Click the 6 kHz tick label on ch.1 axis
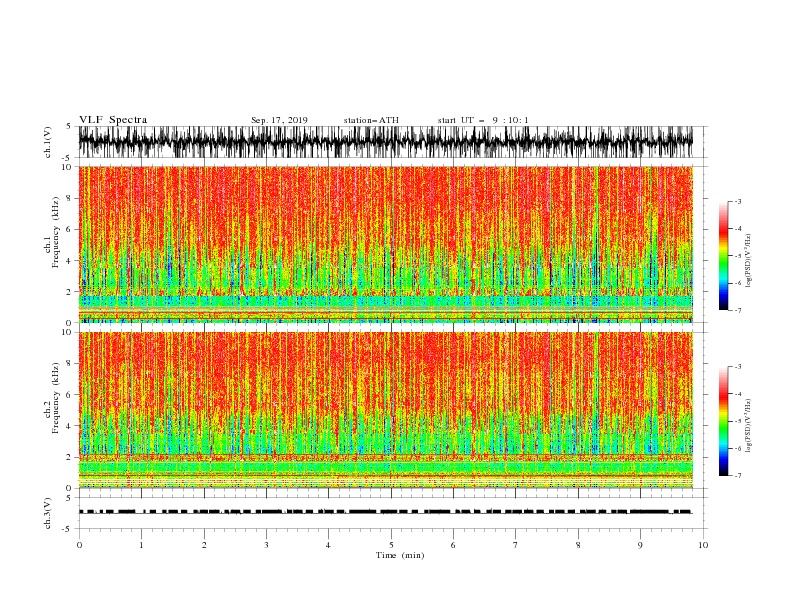The height and width of the screenshot is (612, 792). click(69, 229)
